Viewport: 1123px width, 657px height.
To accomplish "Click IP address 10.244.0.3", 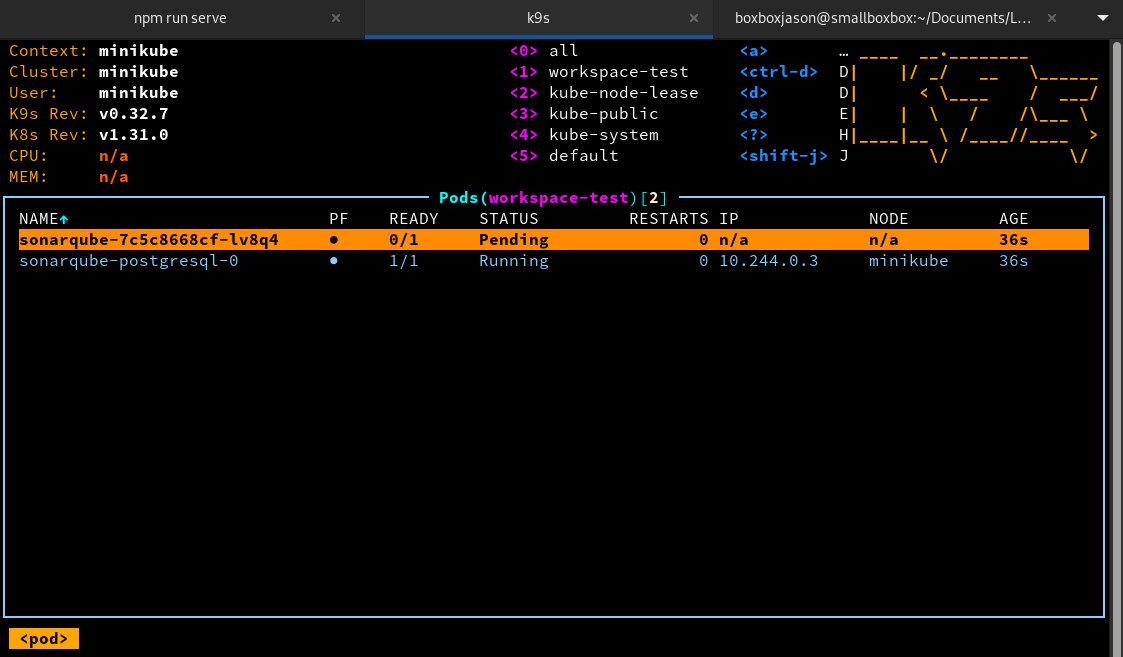I will pyautogui.click(x=768, y=261).
